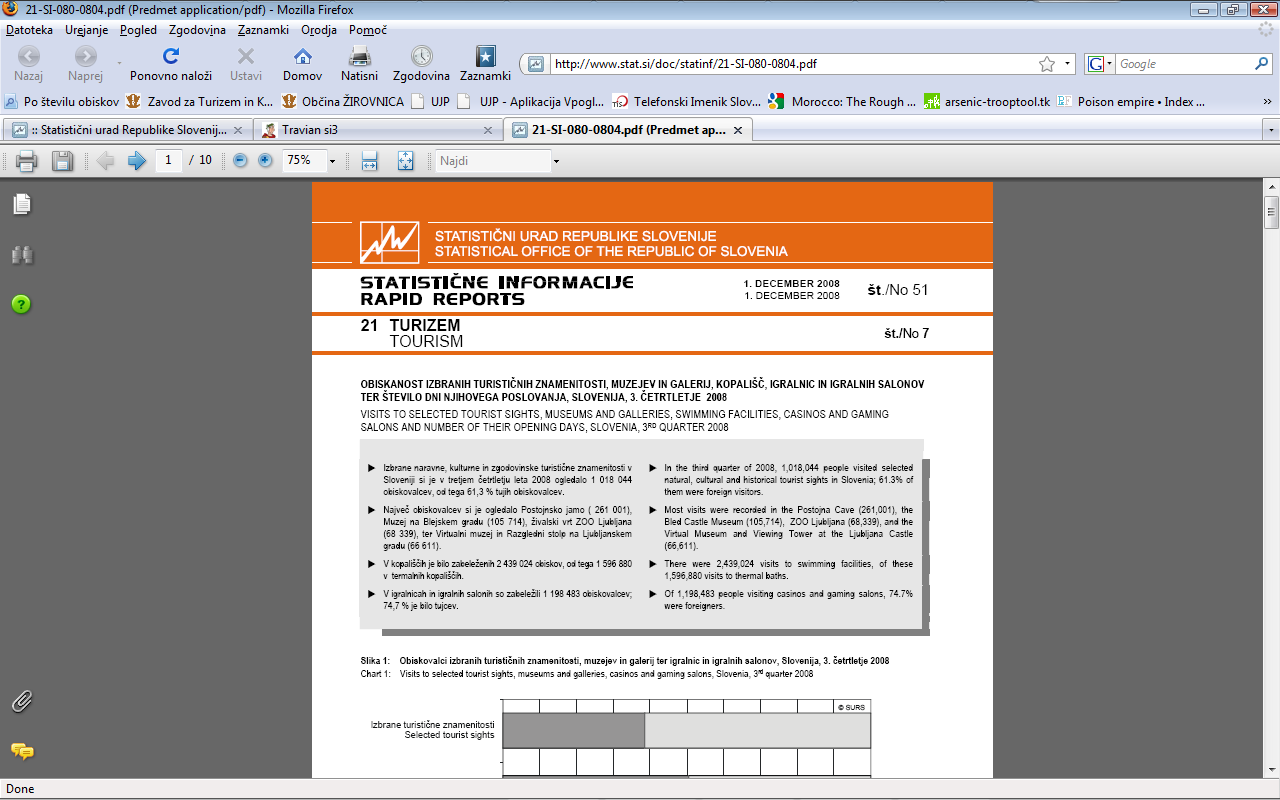Viewport: 1280px width, 800px height.
Task: Open the Občina ŽIROVNICA bookmark
Action: (x=343, y=102)
